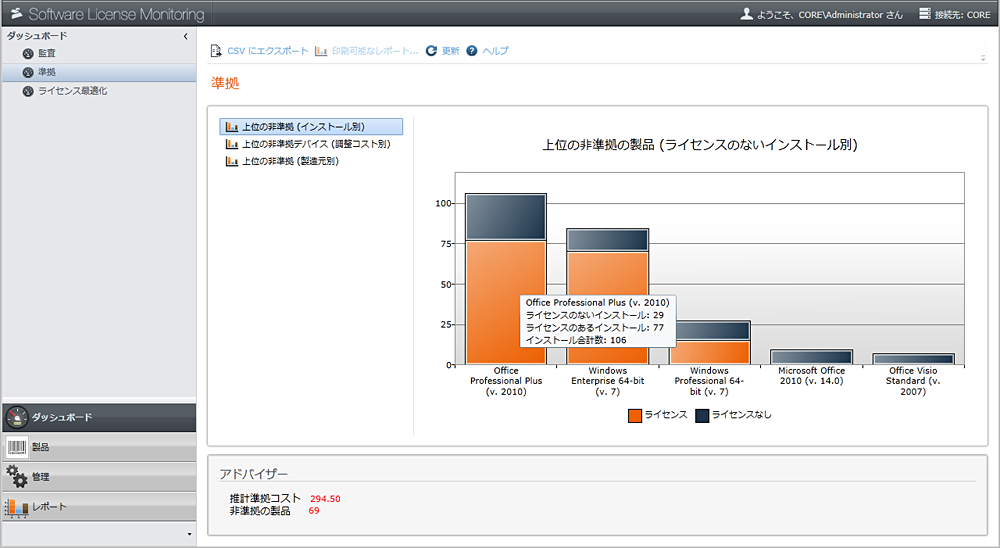Click the printable report chart icon
This screenshot has height=548, width=1000.
(321, 50)
